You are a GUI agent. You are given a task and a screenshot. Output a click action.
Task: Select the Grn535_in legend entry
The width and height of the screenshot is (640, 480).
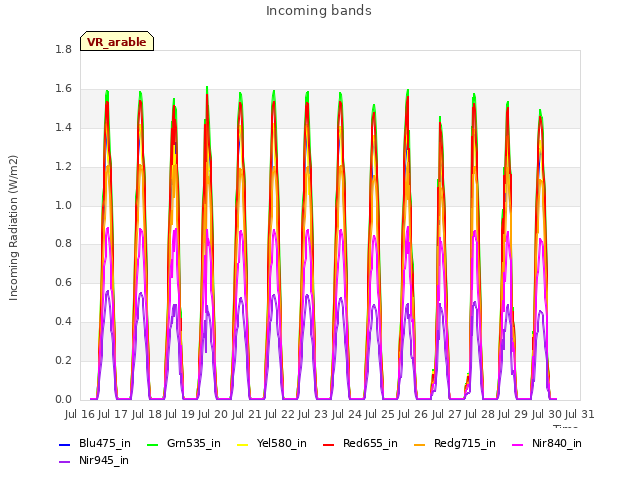pyautogui.click(x=184, y=443)
